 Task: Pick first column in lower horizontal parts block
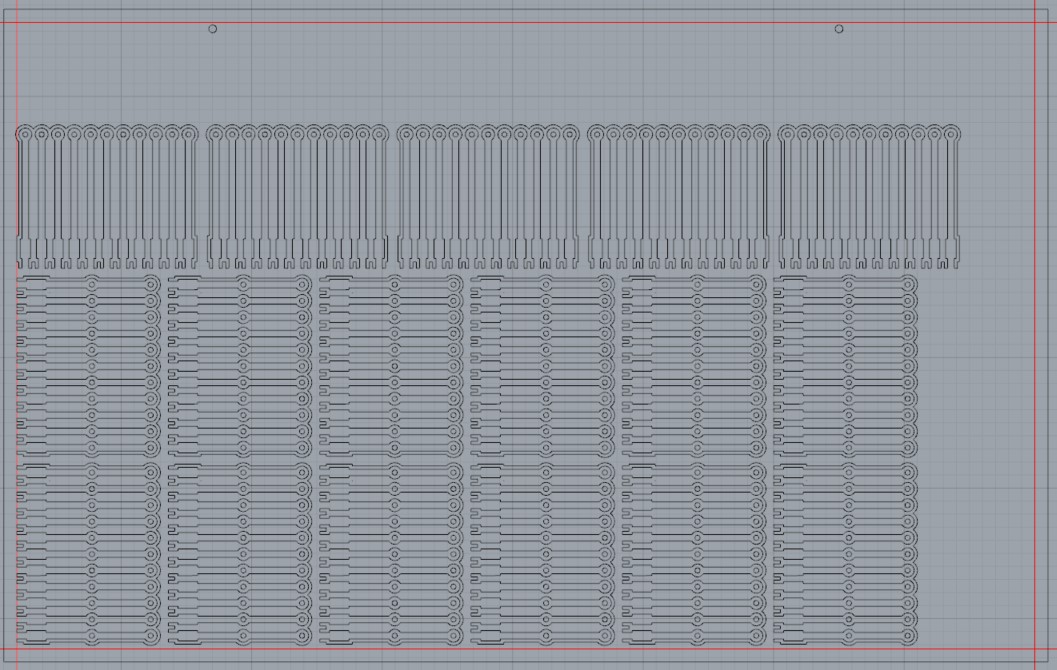[x=89, y=553]
